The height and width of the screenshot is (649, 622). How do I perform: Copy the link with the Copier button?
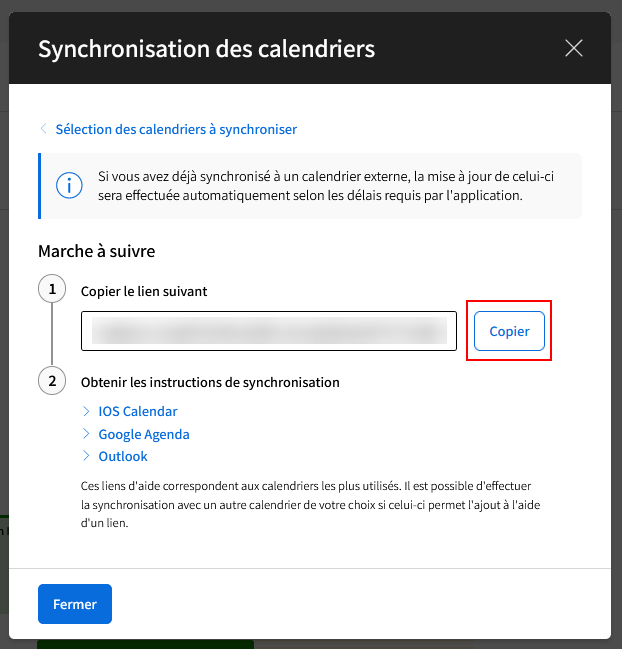click(x=509, y=331)
